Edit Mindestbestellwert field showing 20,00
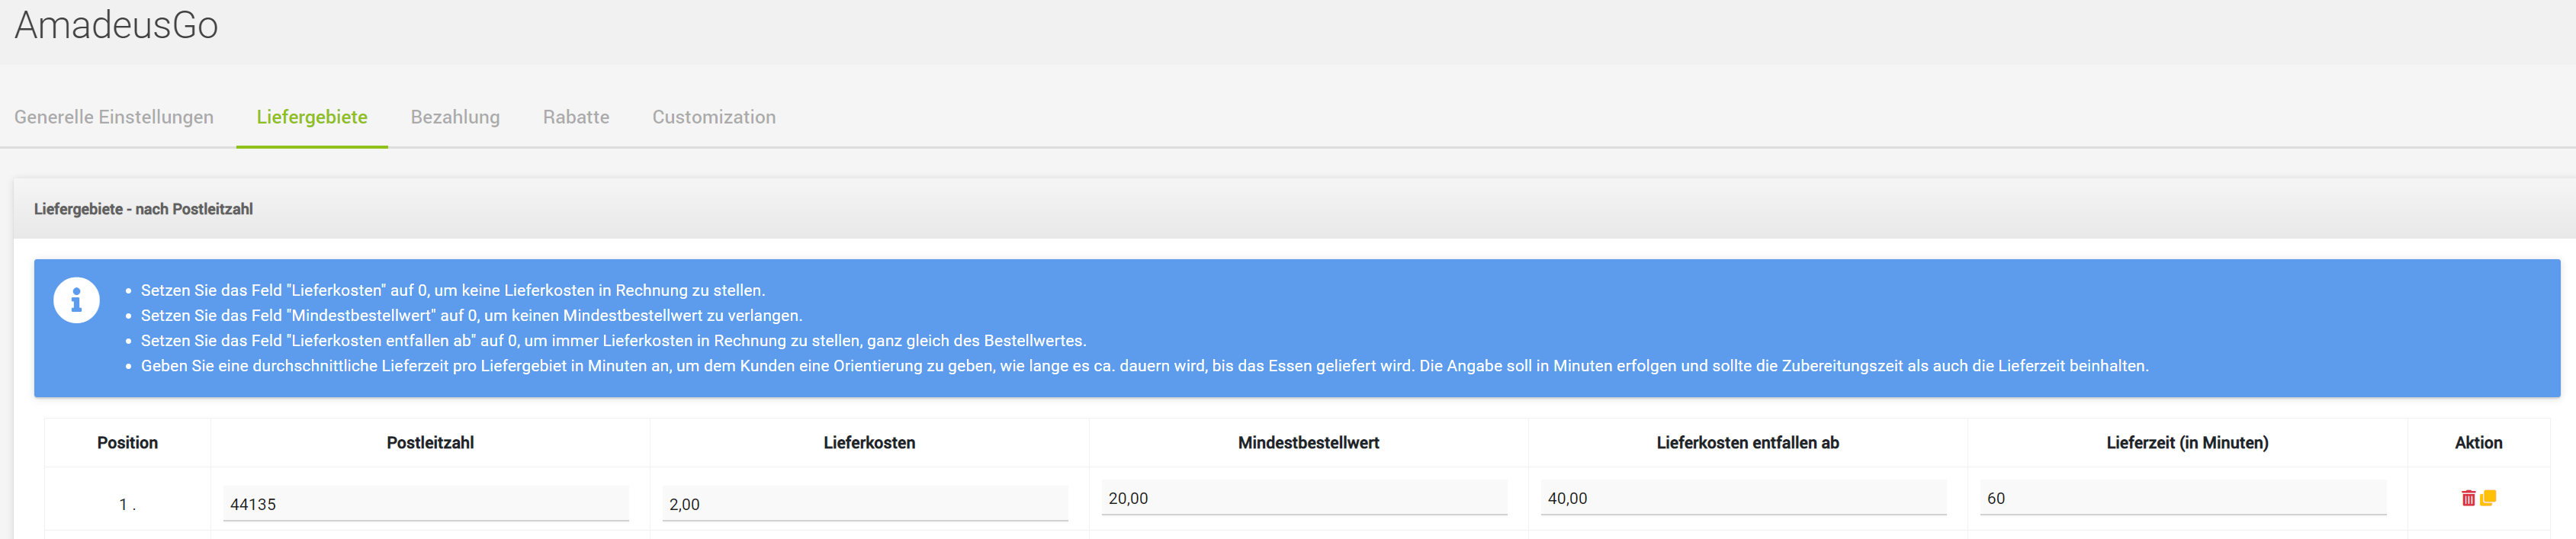 (x=1304, y=498)
